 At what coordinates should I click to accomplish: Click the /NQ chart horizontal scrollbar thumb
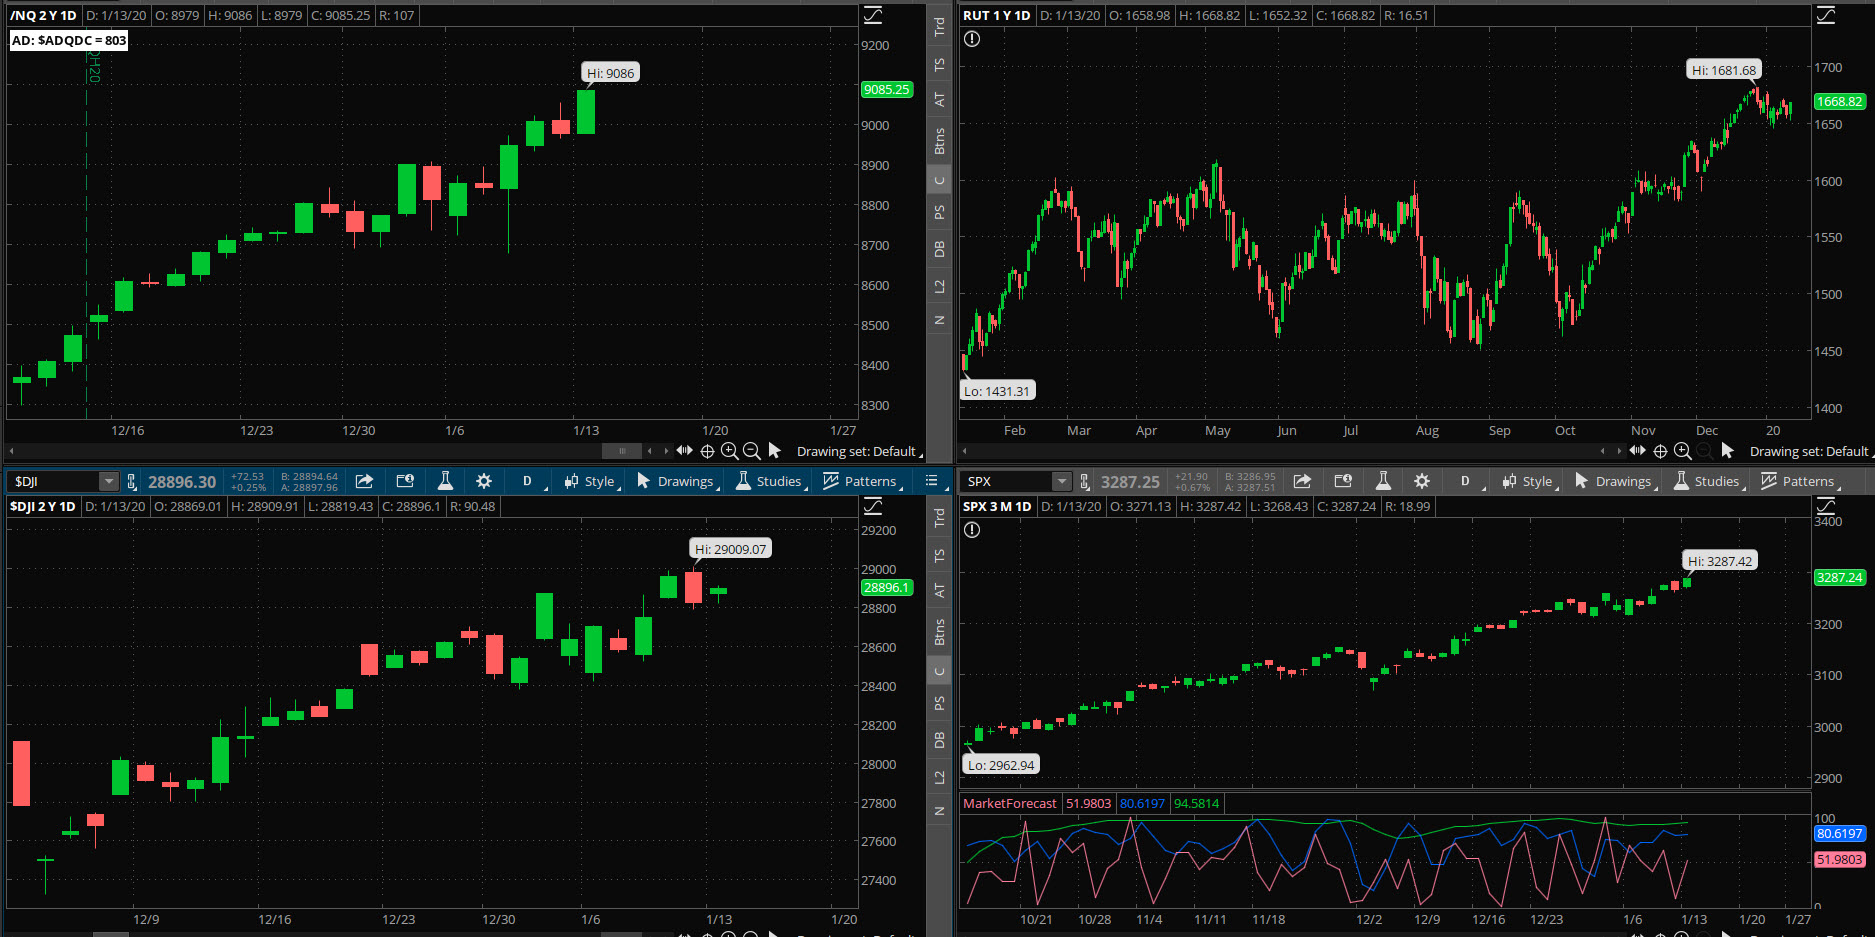[x=622, y=451]
